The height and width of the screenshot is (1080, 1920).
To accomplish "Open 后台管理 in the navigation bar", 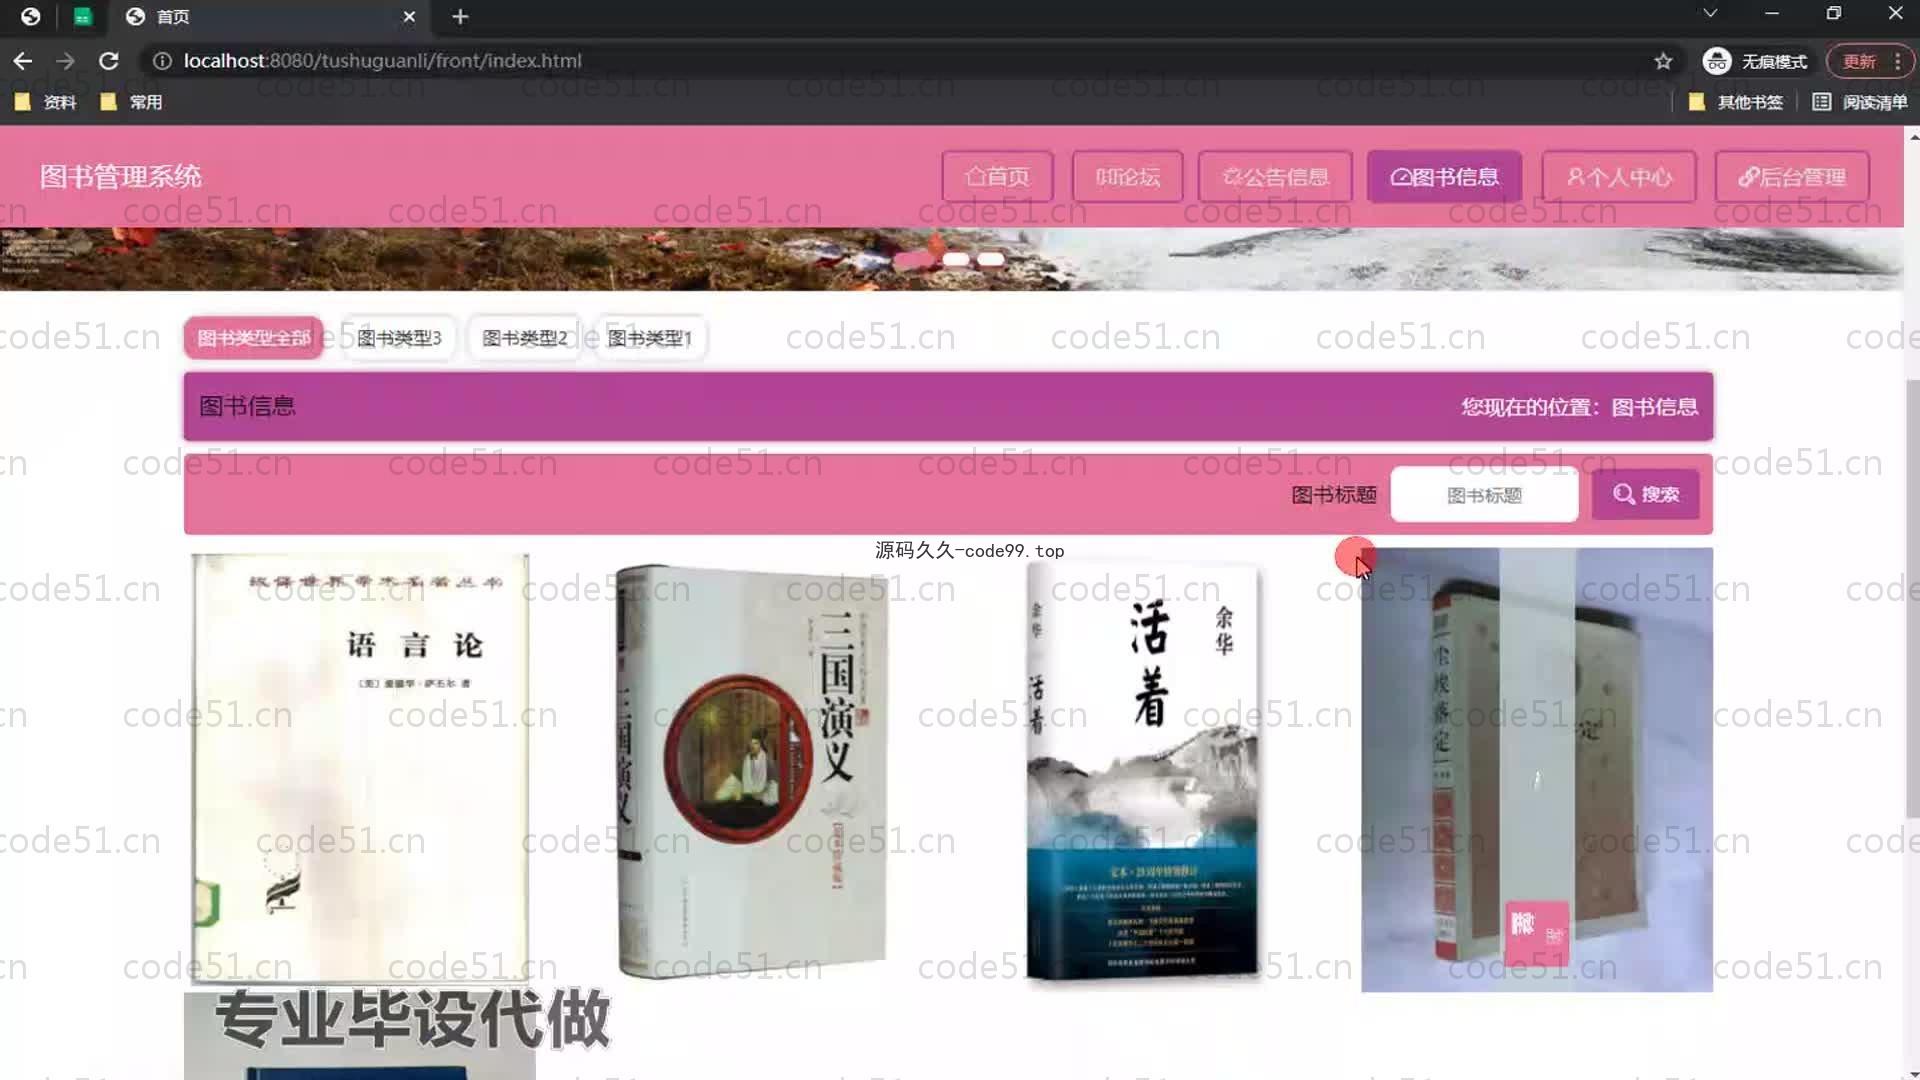I will (x=1792, y=177).
